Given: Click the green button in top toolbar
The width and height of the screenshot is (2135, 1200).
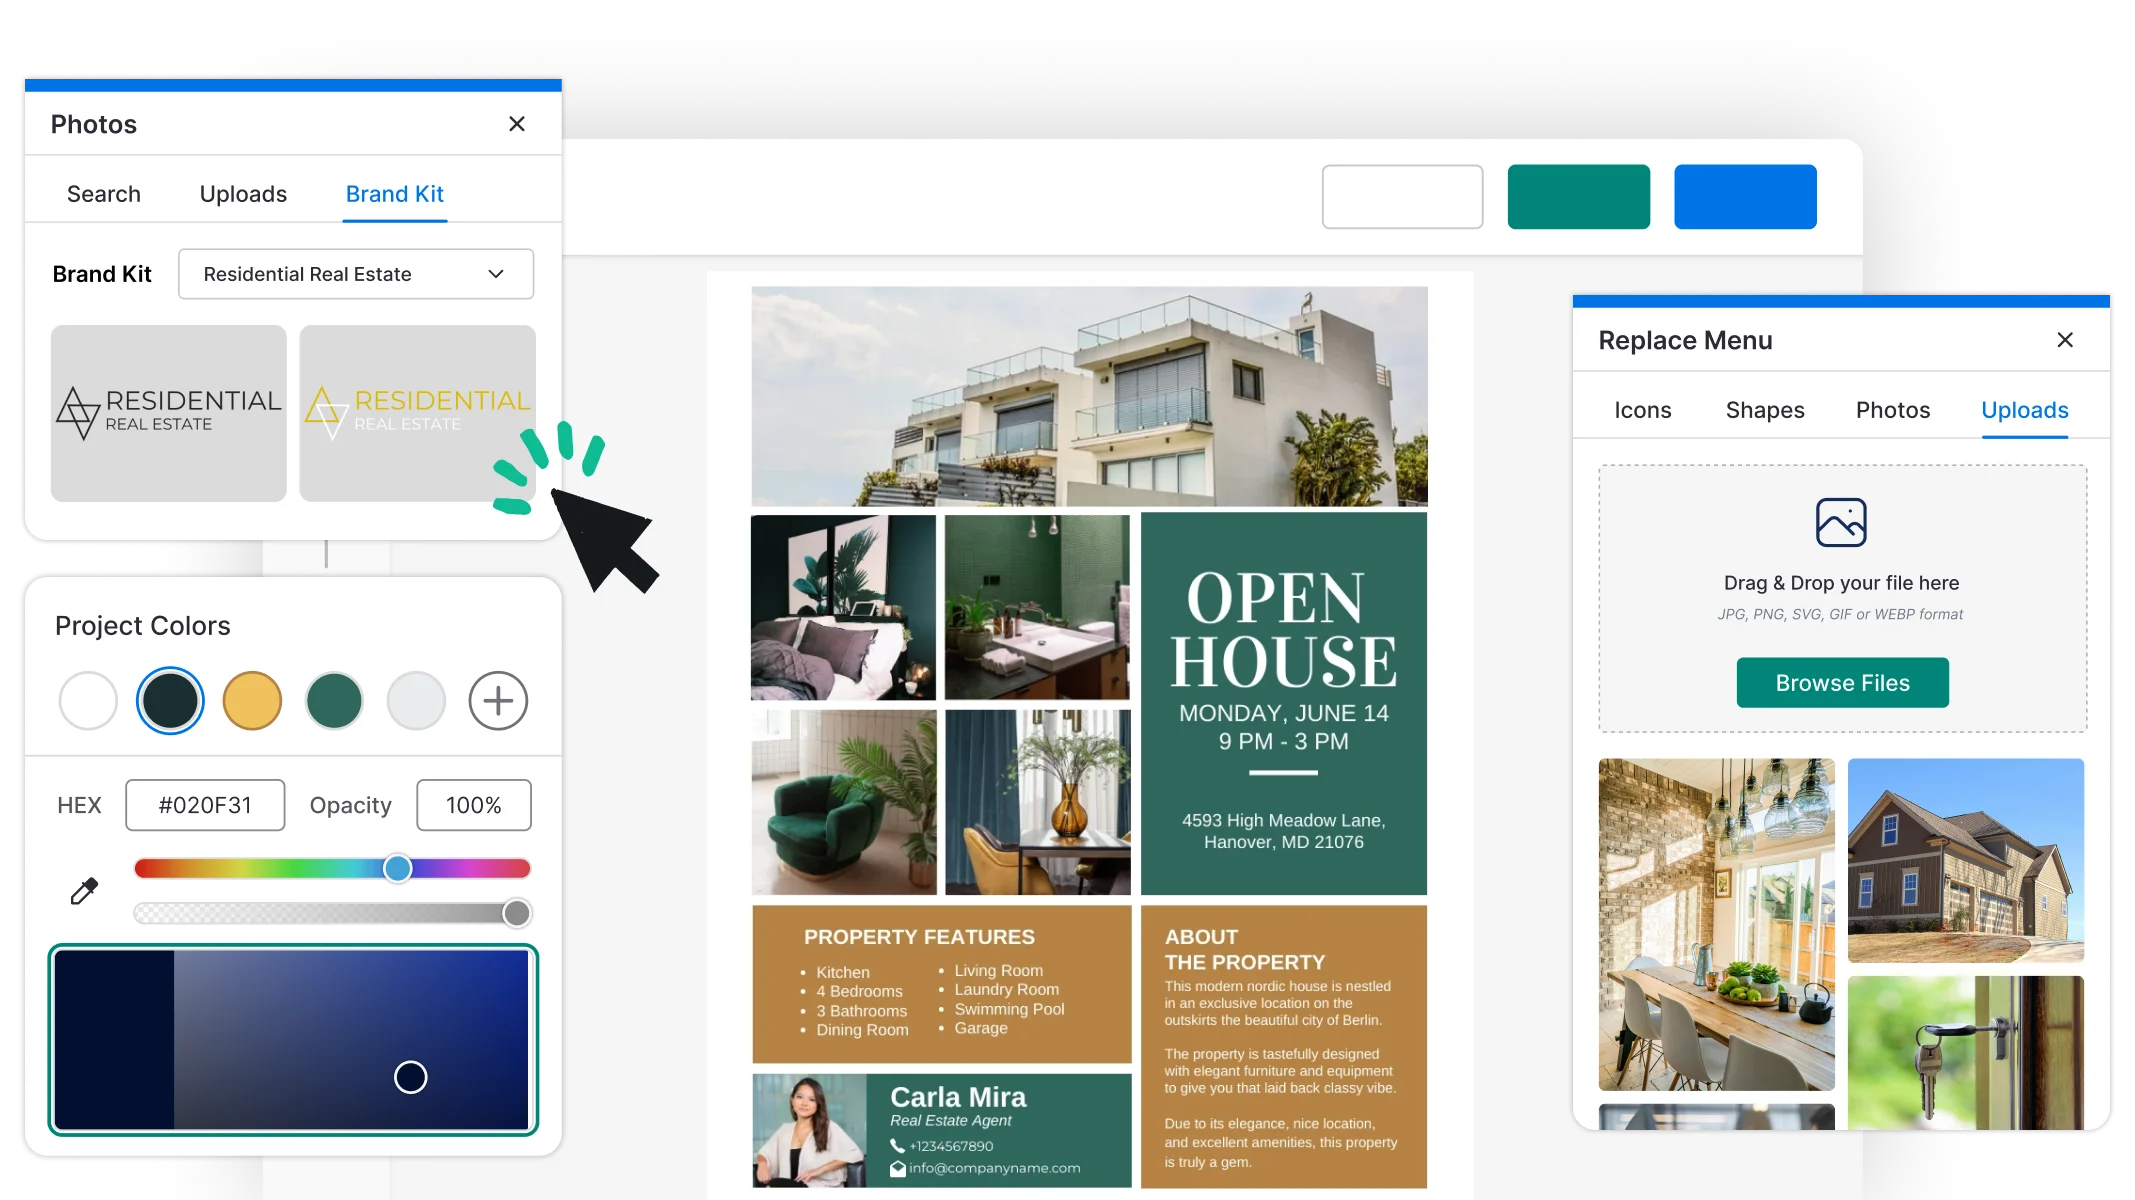Looking at the screenshot, I should coord(1579,197).
